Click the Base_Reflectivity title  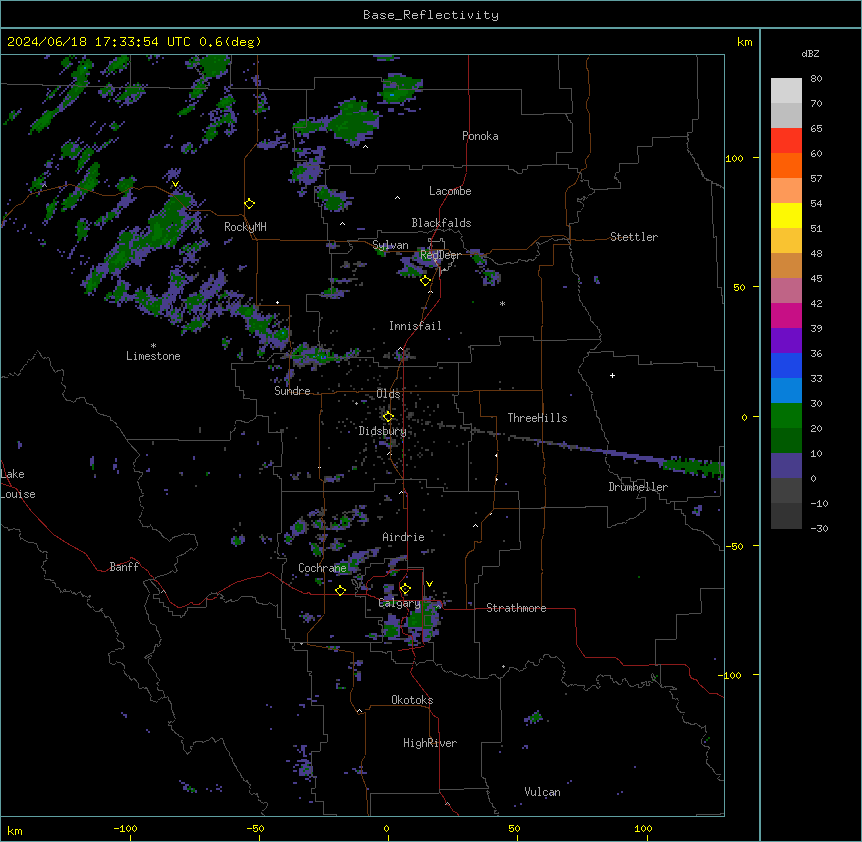click(x=431, y=15)
